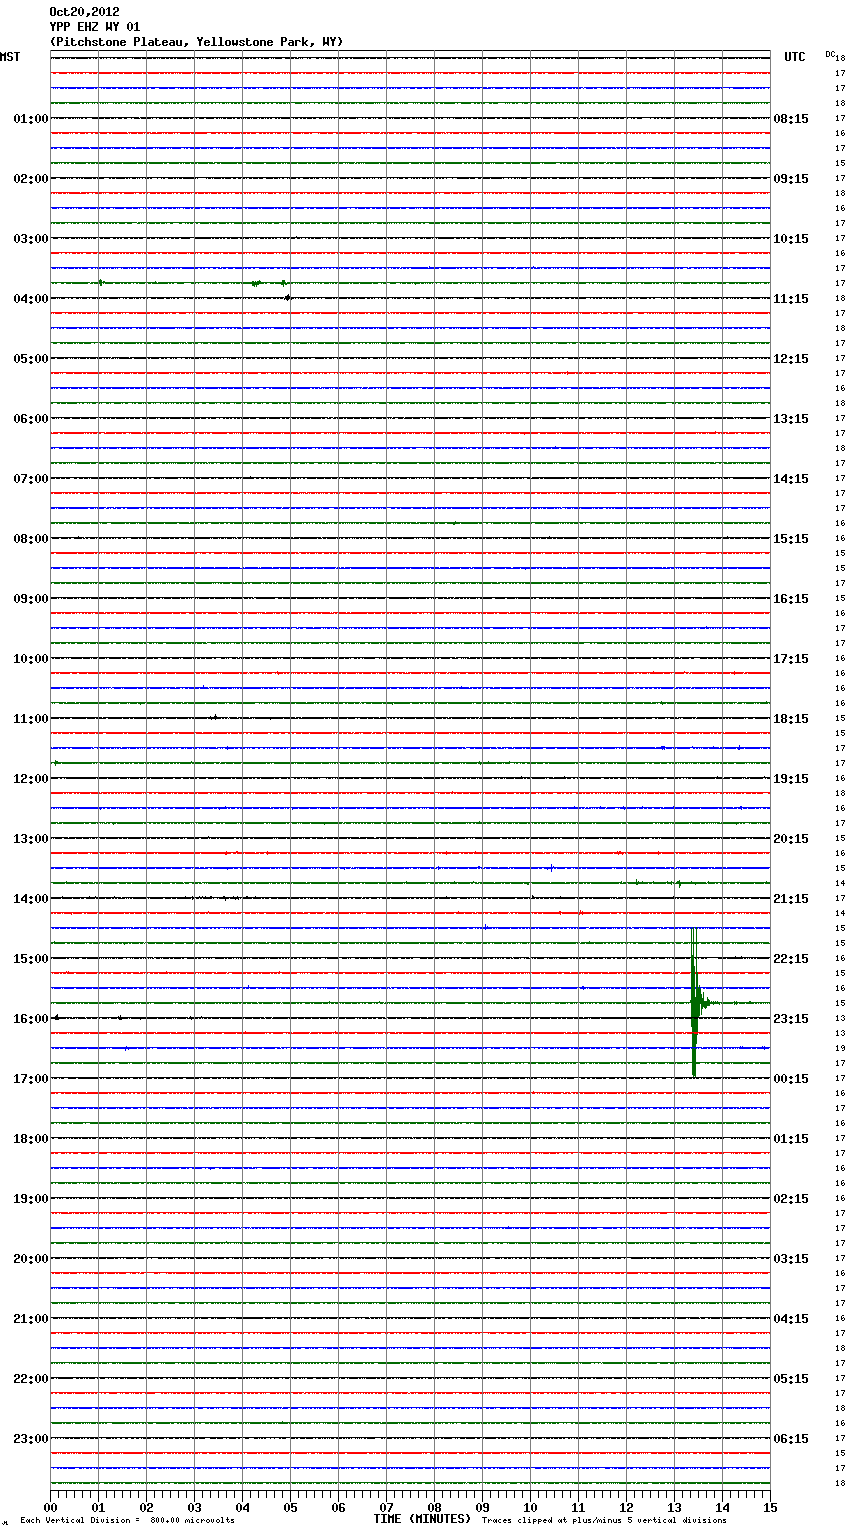Image resolution: width=850 pixels, height=1534 pixels.
Task: Click the minute 15 tick label
Action: 770,1508
